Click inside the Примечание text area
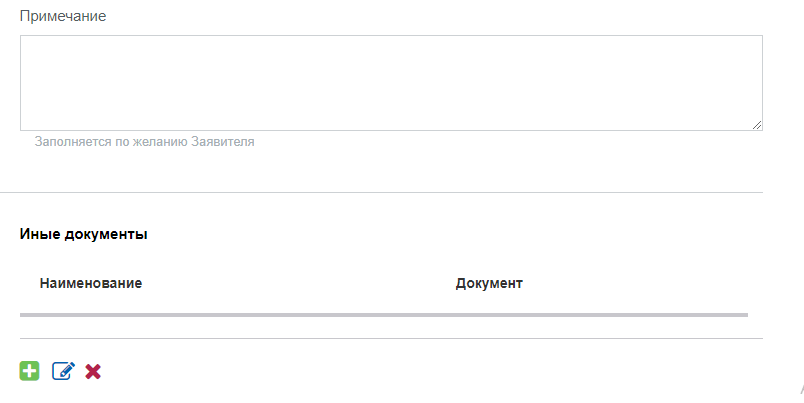The width and height of the screenshot is (804, 403). 391,83
